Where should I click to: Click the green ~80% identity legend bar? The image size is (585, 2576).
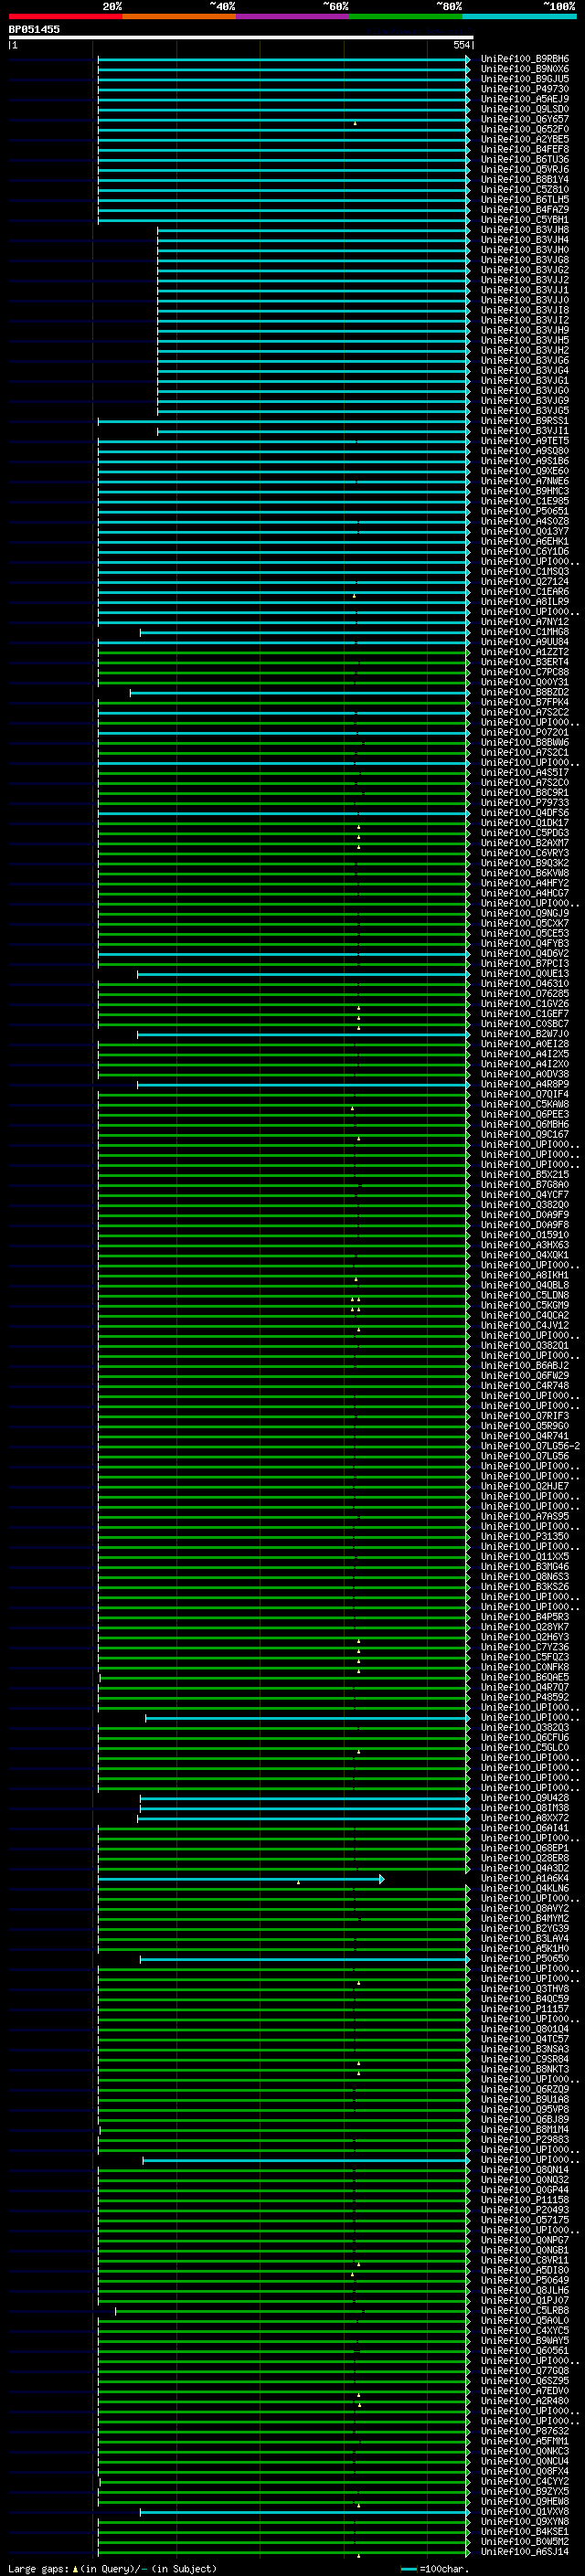tap(406, 16)
